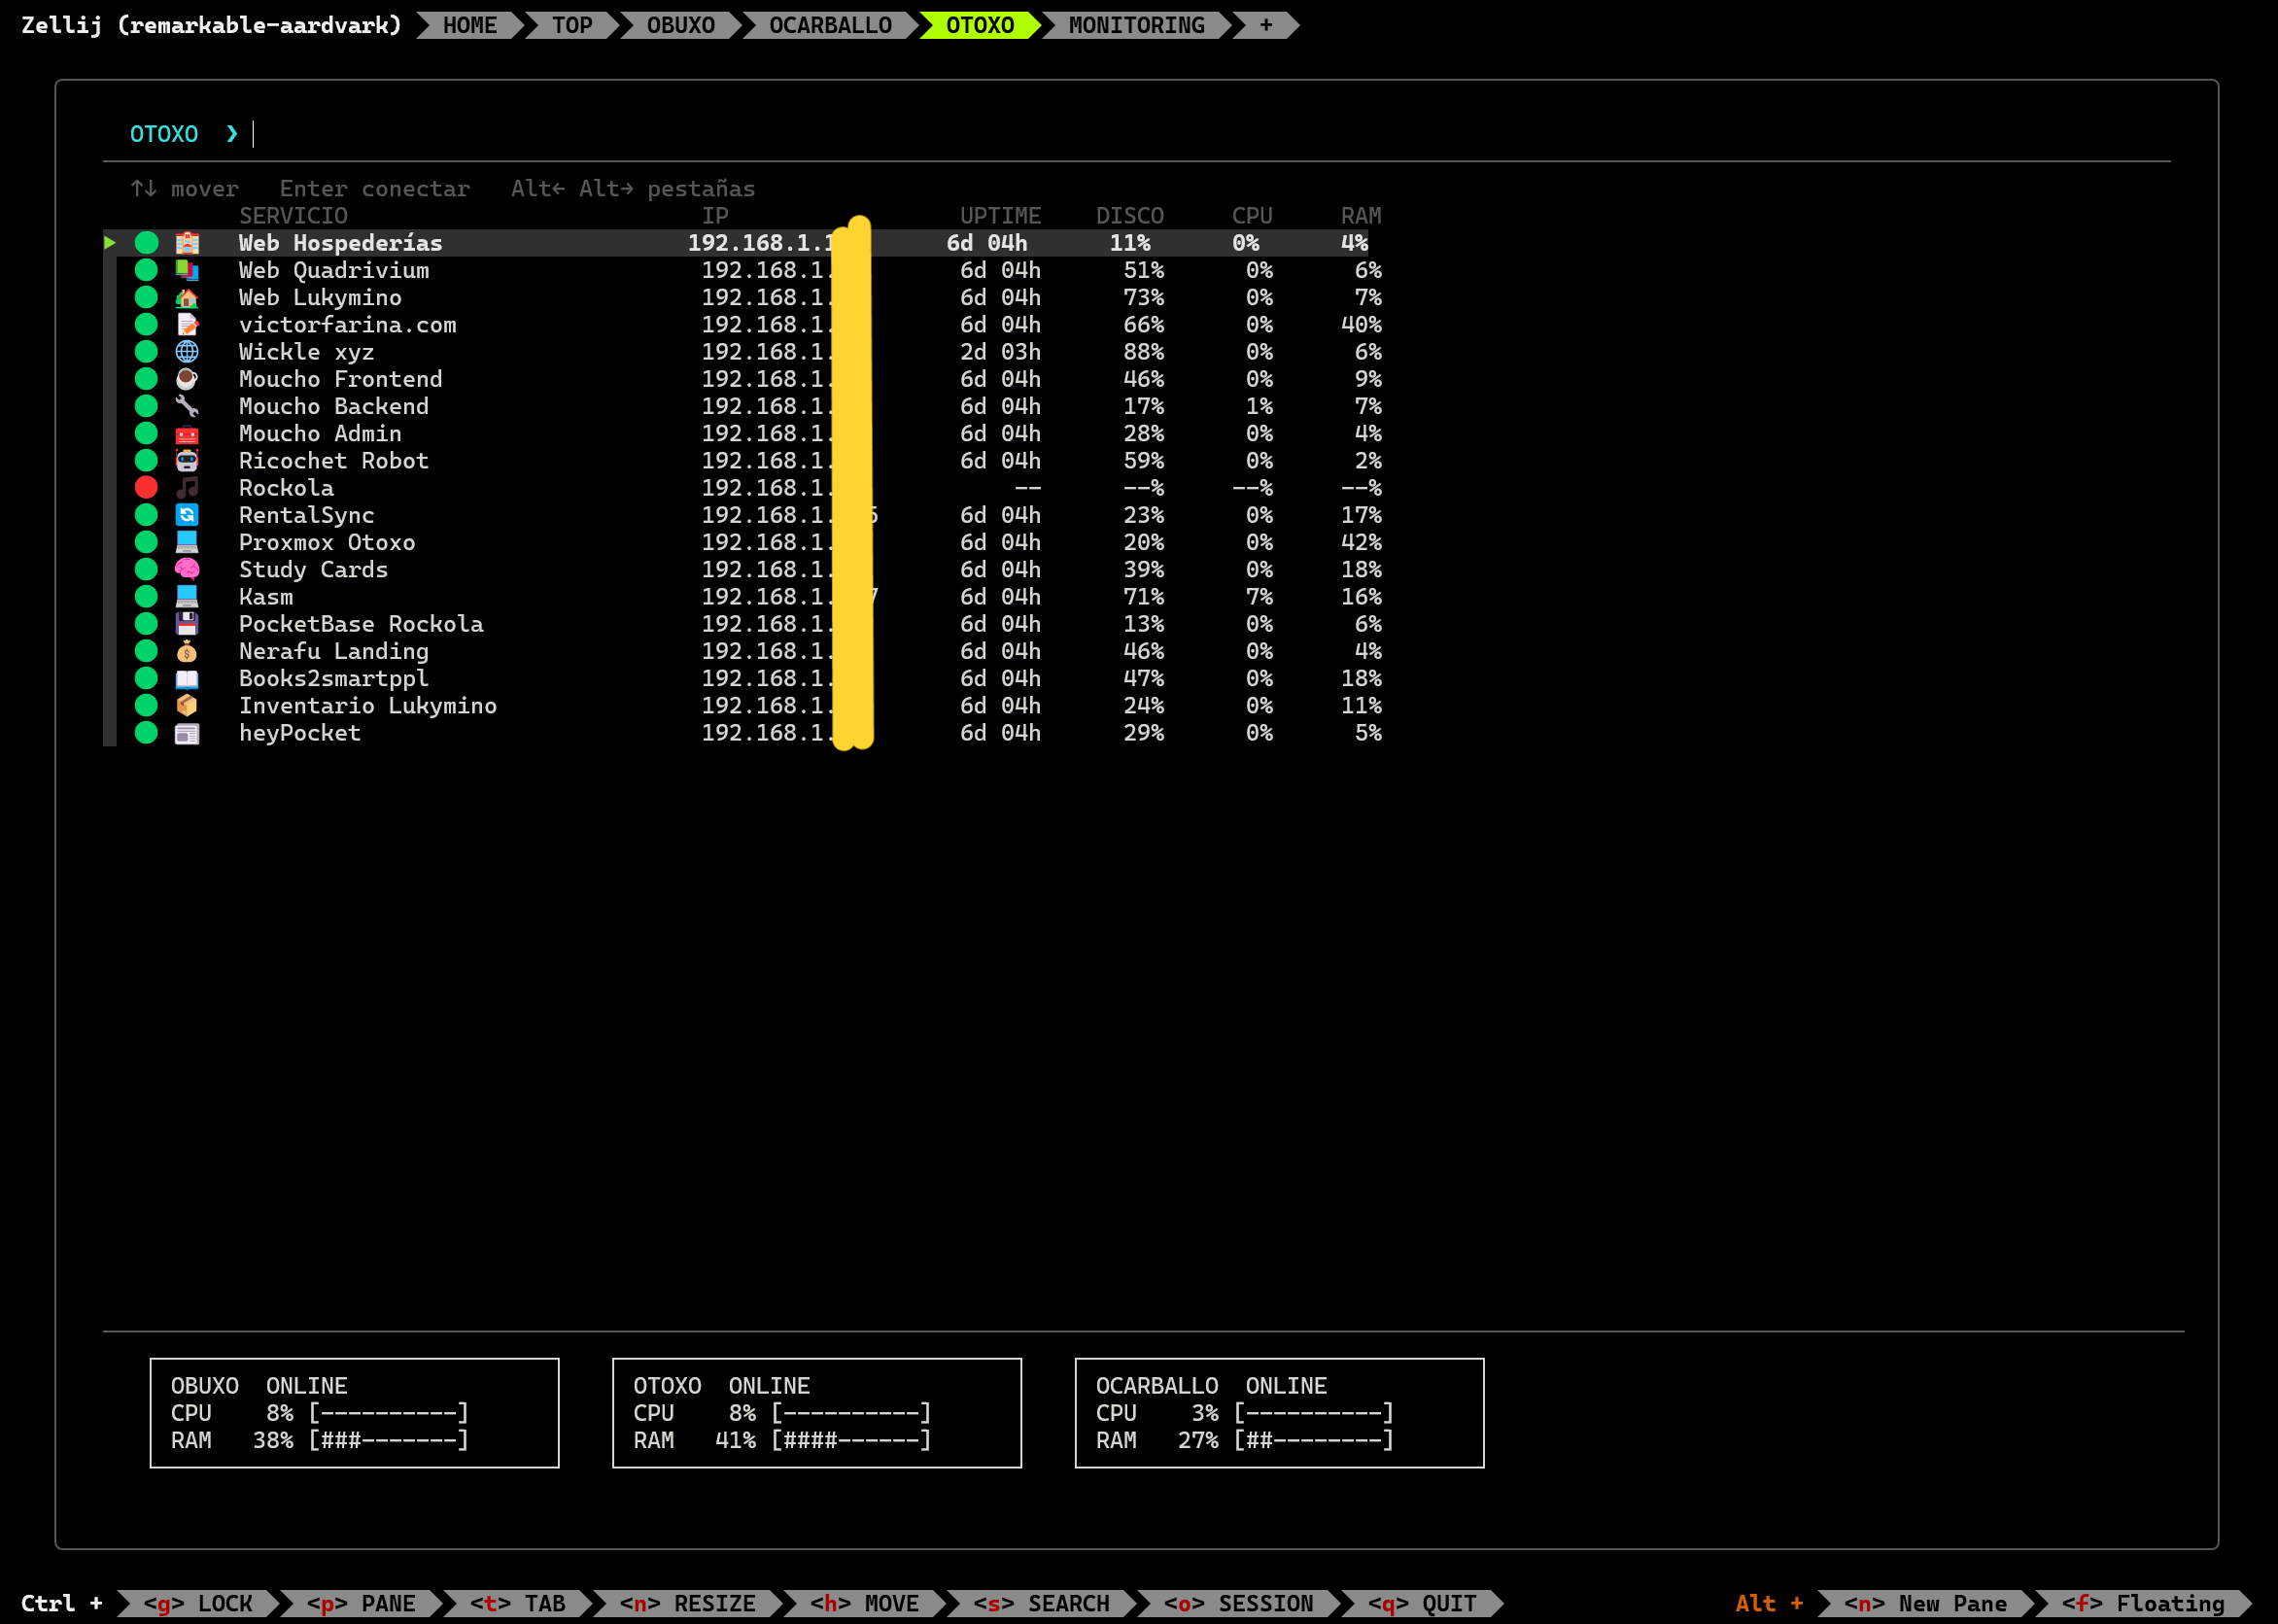2278x1624 pixels.
Task: Click the New Pane shortcut
Action: [x=1926, y=1603]
